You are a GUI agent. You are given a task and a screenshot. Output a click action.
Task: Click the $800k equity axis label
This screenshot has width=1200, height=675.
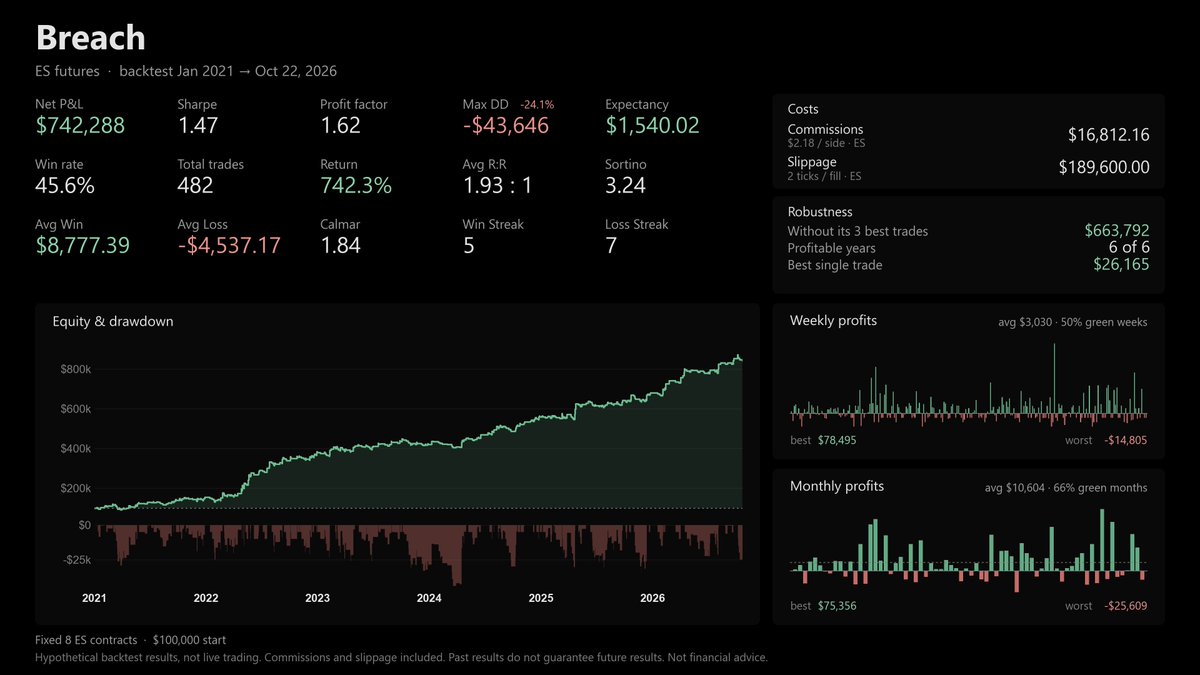point(76,370)
